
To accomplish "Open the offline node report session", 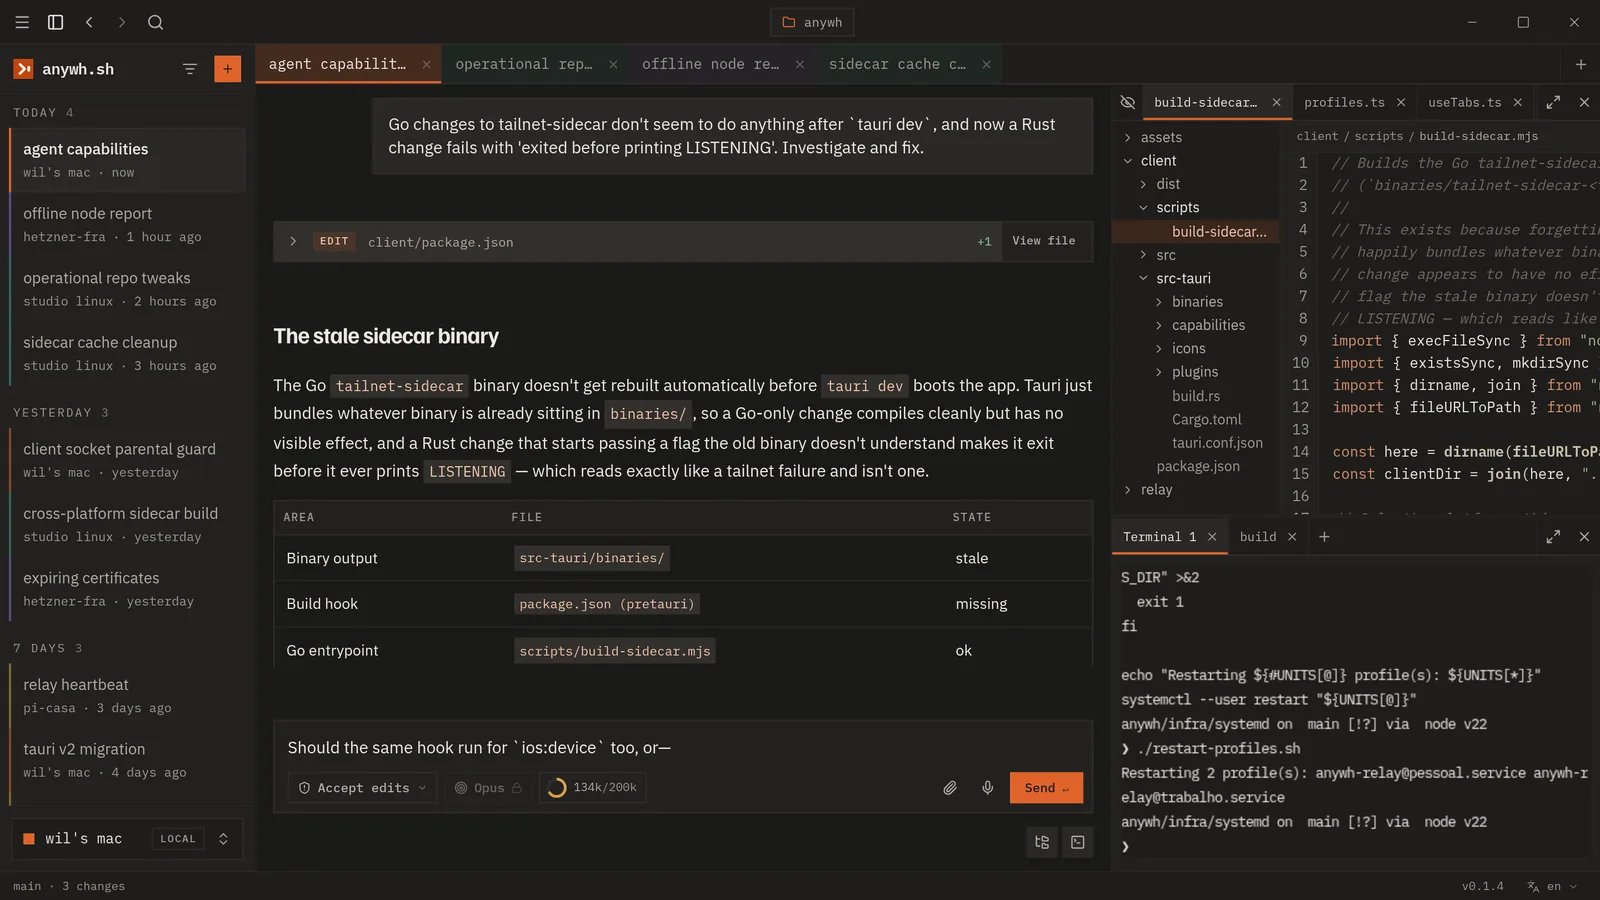I will [x=127, y=224].
